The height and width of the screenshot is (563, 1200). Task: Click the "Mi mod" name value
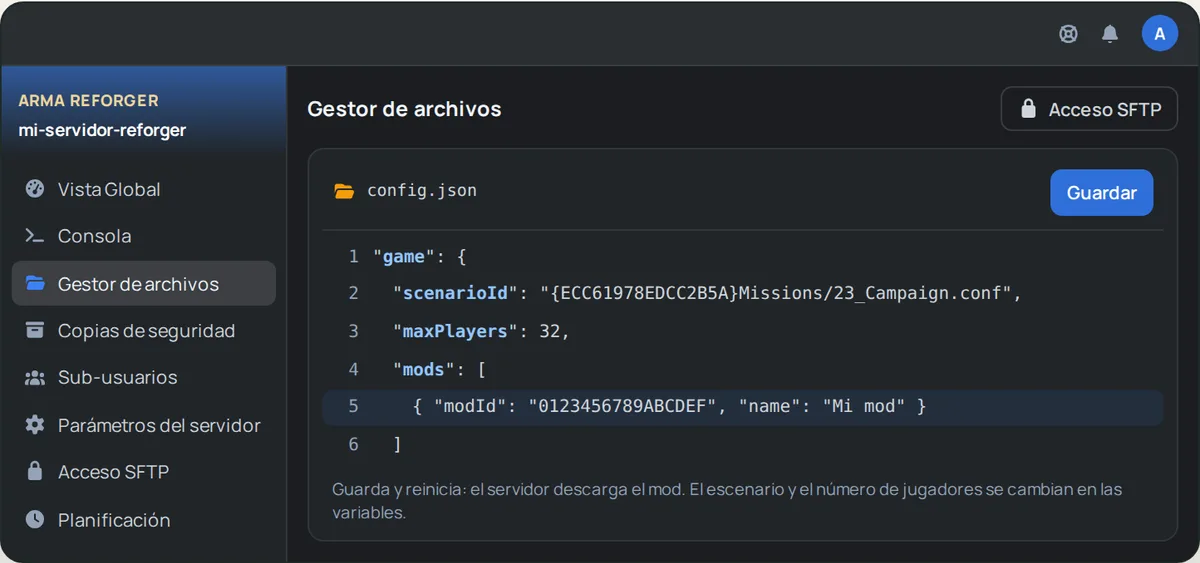point(865,407)
